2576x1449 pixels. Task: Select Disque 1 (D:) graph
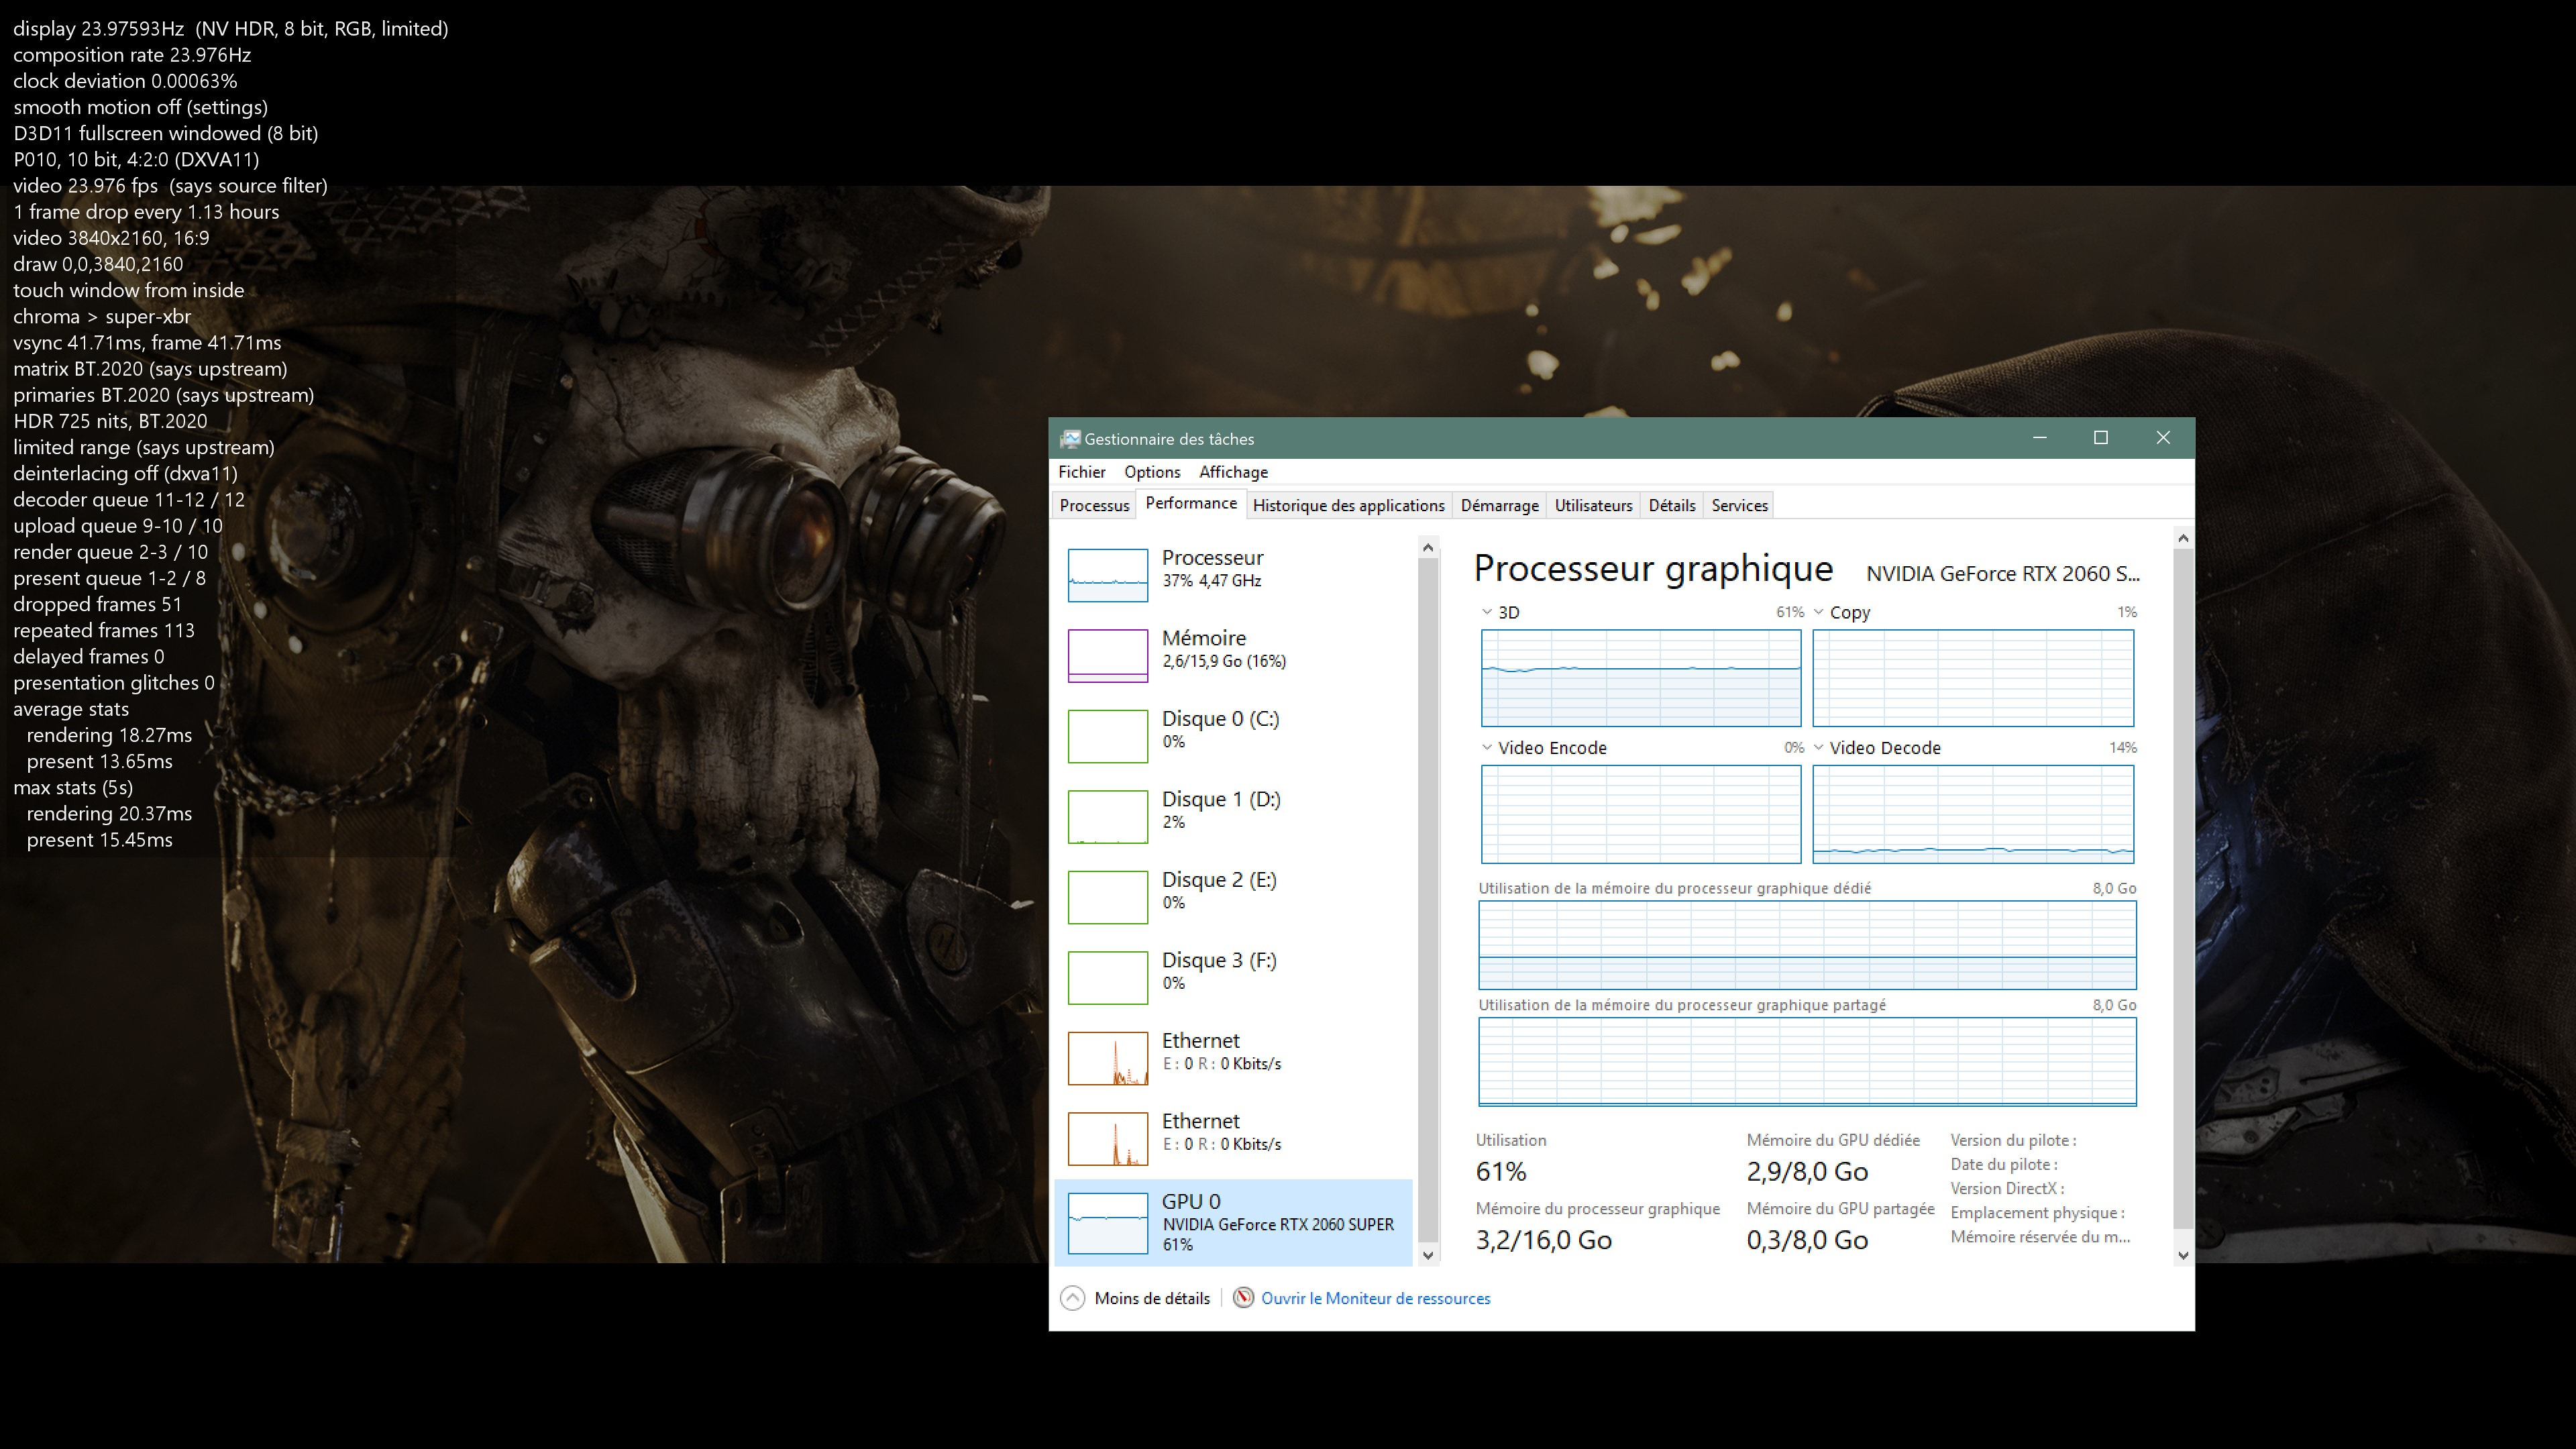click(1107, 816)
